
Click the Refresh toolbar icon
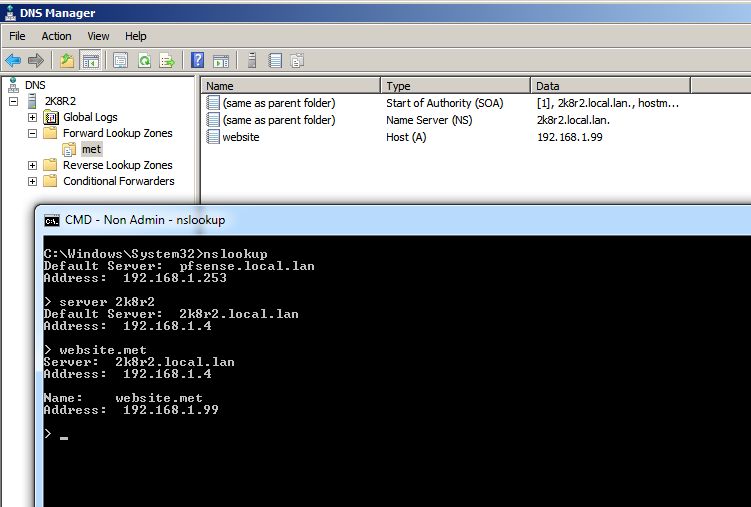(x=144, y=61)
